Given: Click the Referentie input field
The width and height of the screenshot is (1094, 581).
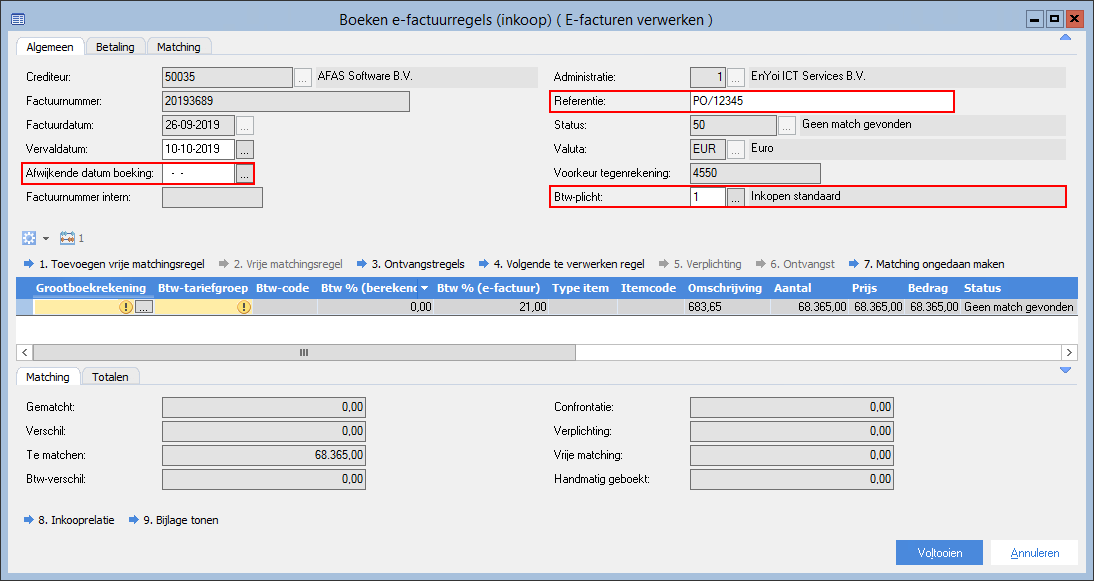Looking at the screenshot, I should 821,101.
